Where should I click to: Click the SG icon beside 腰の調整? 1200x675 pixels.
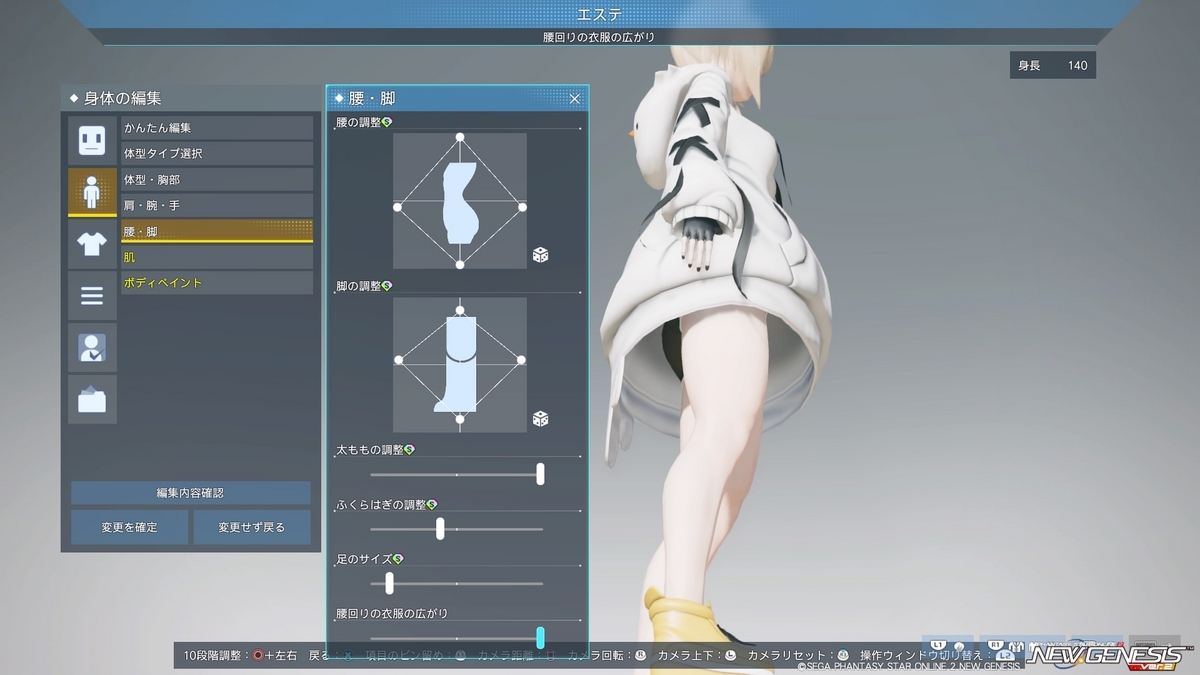(x=387, y=122)
